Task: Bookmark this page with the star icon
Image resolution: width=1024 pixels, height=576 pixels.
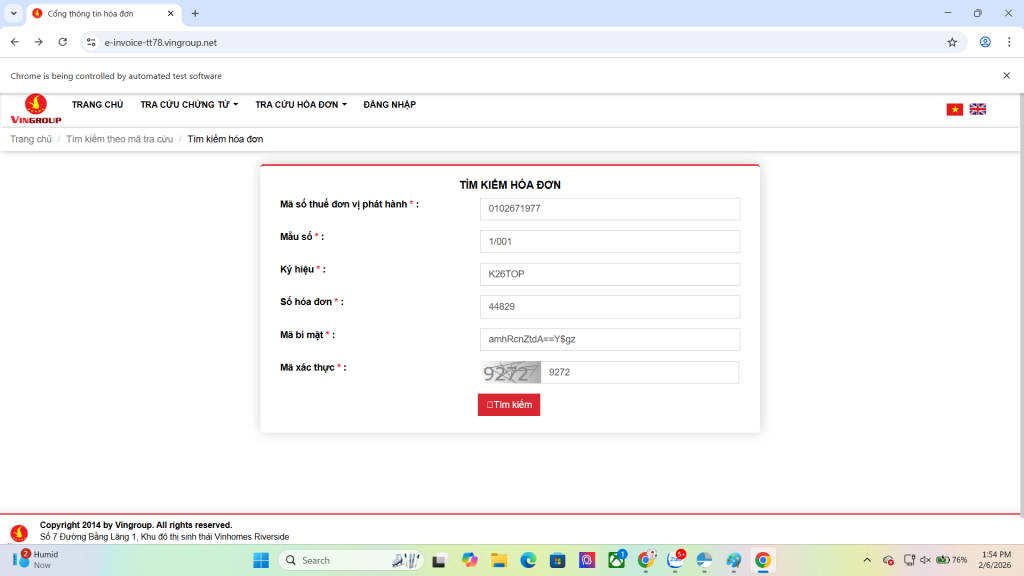Action: 952,42
